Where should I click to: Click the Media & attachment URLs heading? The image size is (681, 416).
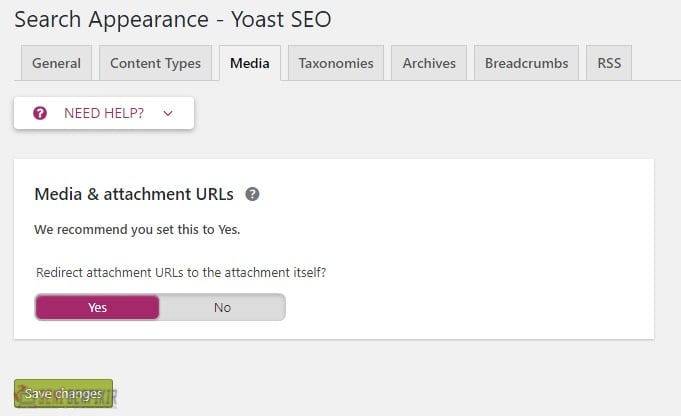point(134,194)
